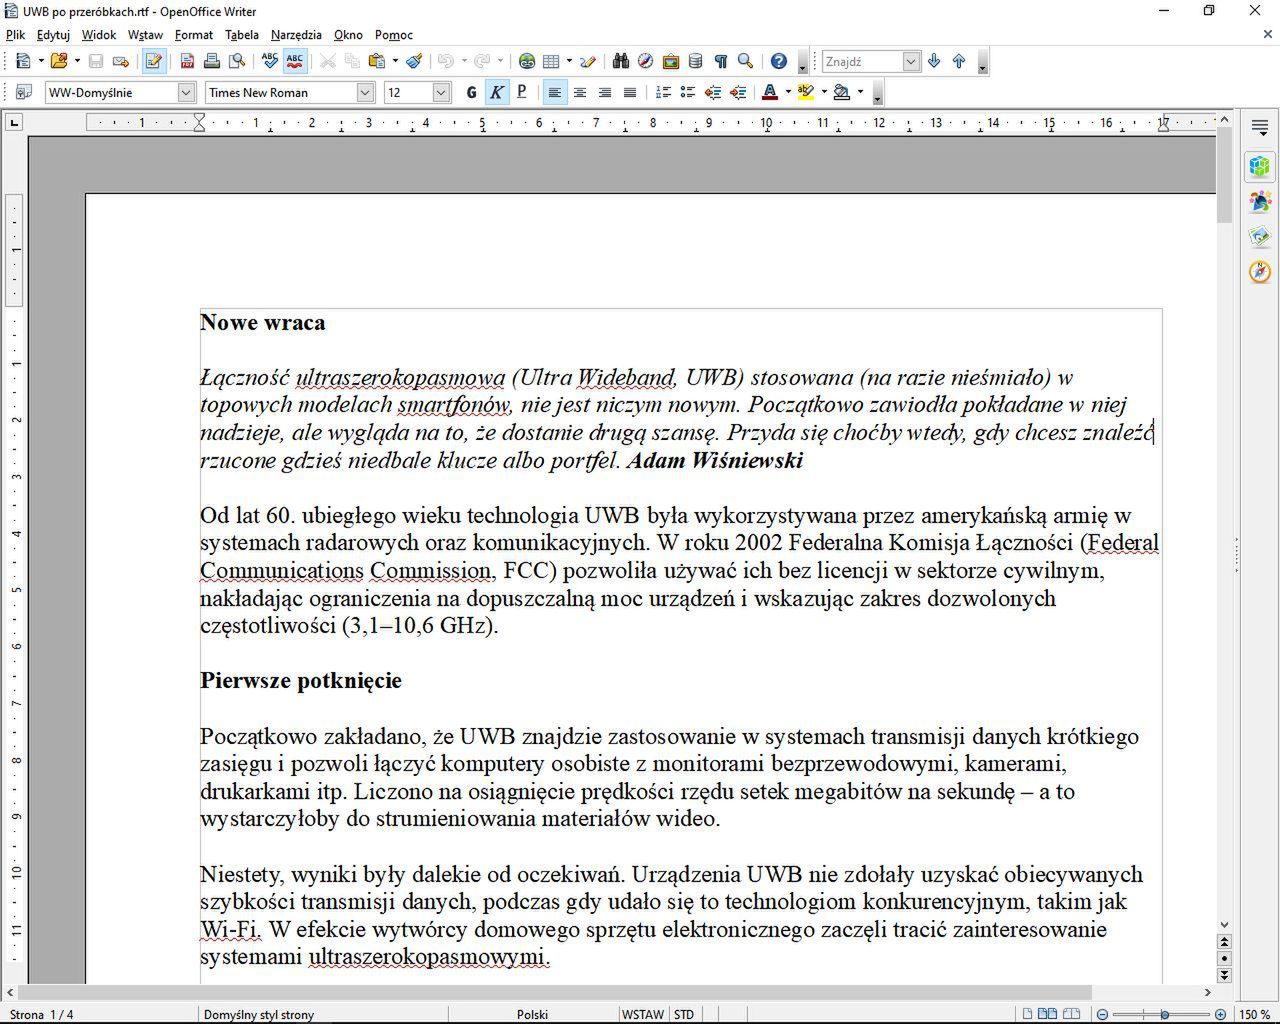The width and height of the screenshot is (1280, 1024).
Task: Show Draw Functions pencil icon
Action: click(588, 61)
